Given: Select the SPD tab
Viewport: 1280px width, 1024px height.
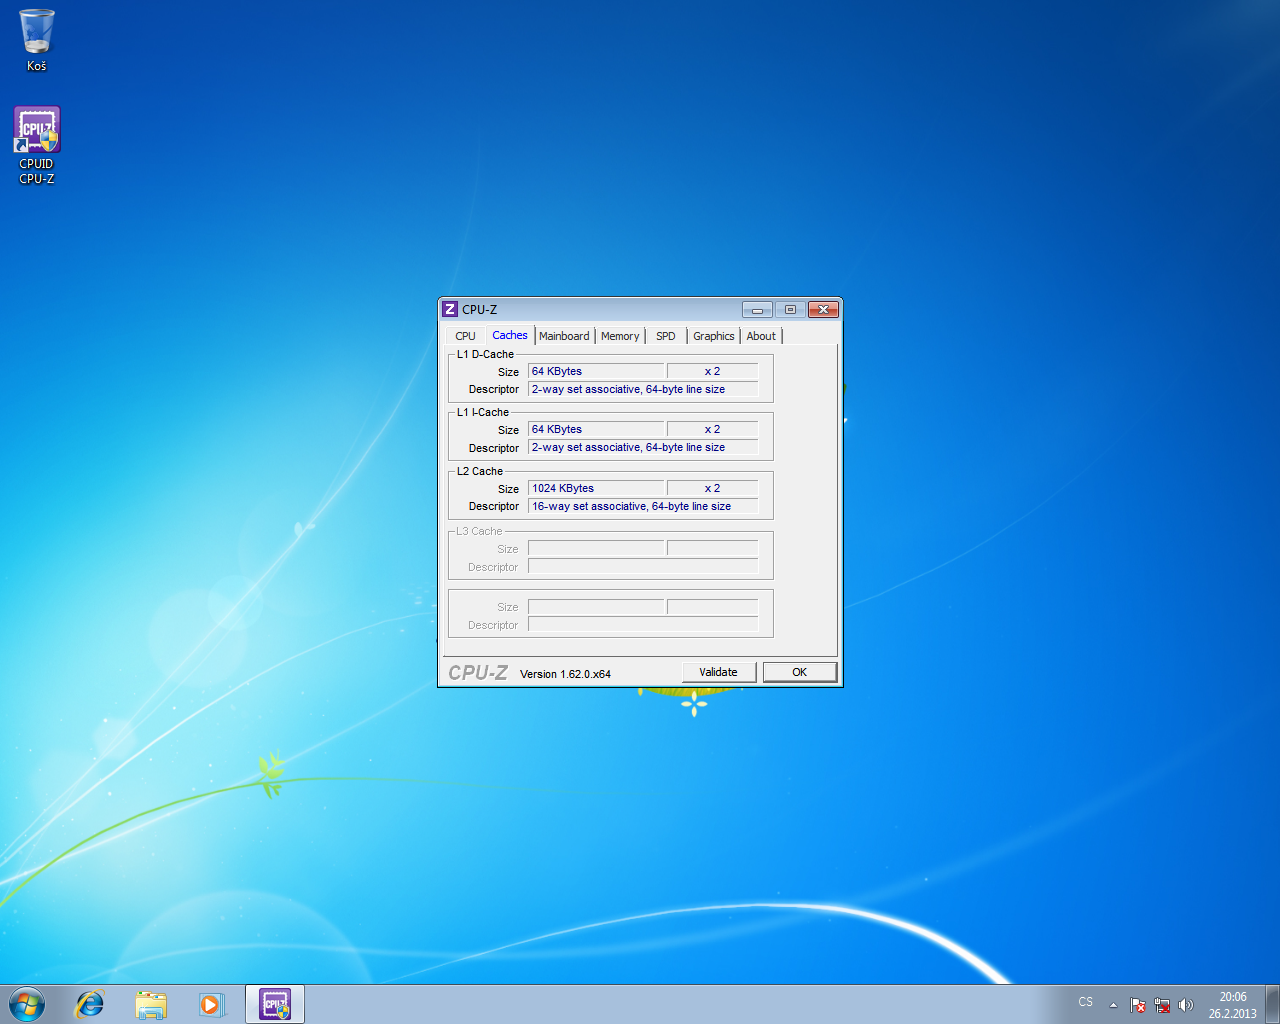Looking at the screenshot, I should coord(666,336).
